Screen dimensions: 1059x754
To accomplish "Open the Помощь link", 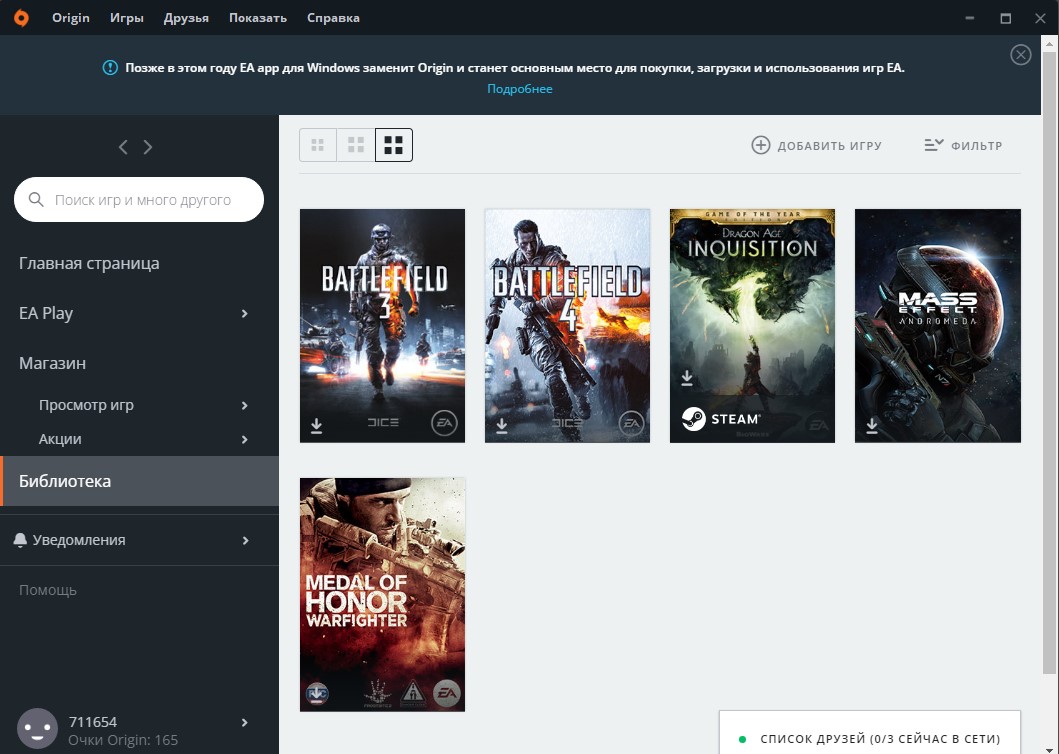I will pyautogui.click(x=48, y=590).
